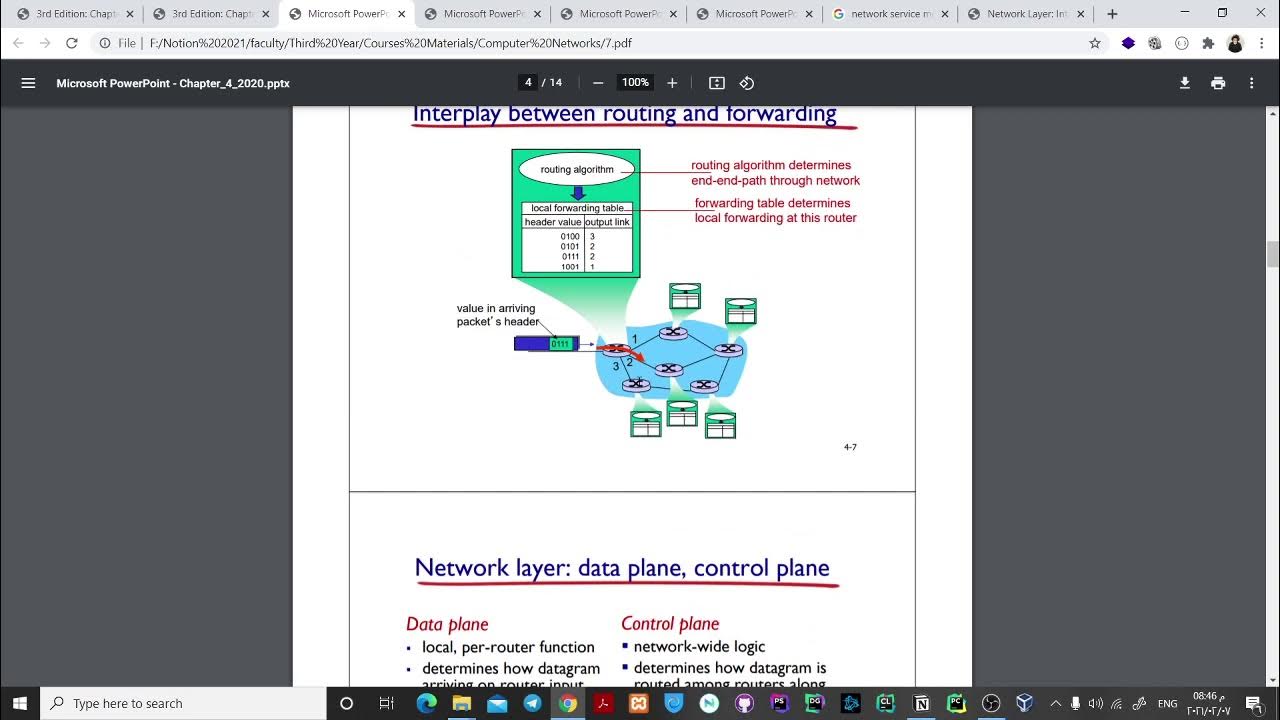Open DataGrip from taskbar
Screen dimensions: 1280x720
coord(814,703)
